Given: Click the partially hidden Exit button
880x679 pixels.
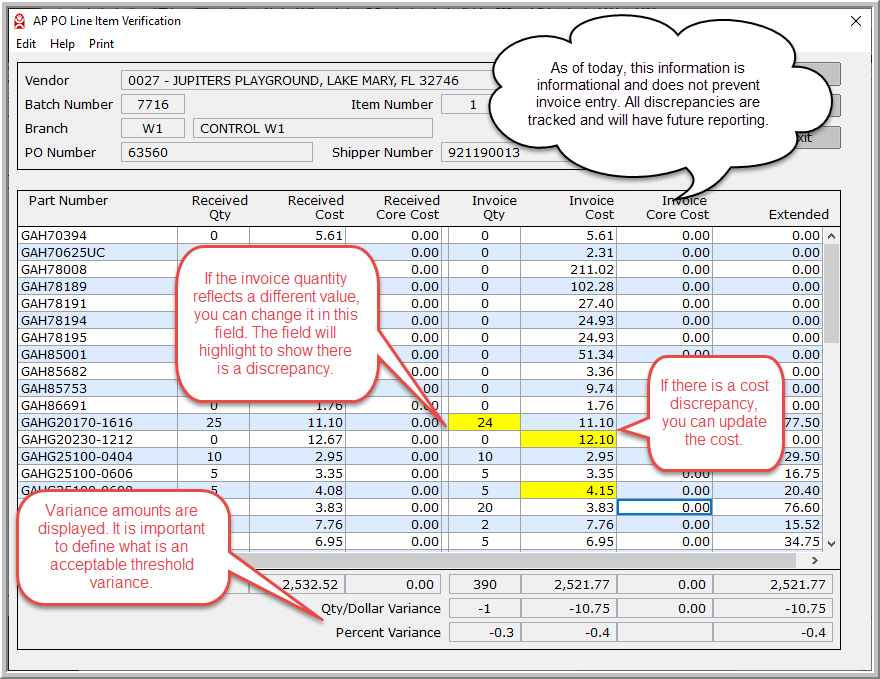Looking at the screenshot, I should (817, 138).
